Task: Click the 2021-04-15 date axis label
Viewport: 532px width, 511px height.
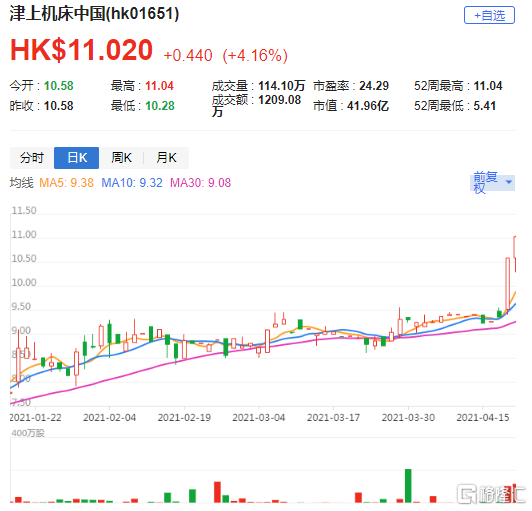Action: (x=483, y=417)
